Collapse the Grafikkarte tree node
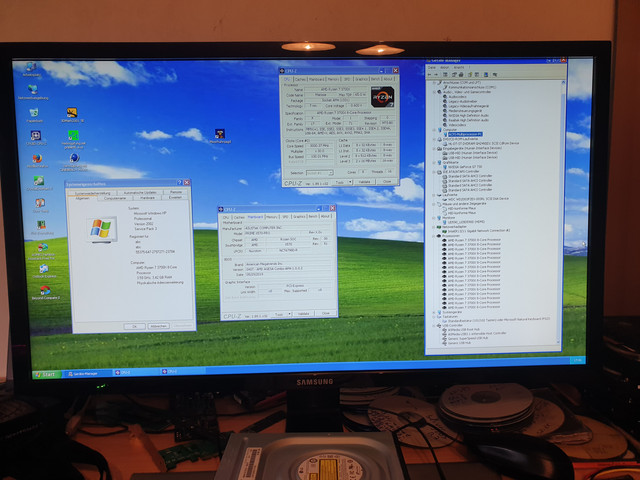Screen dimensions: 640x480 pos(434,162)
